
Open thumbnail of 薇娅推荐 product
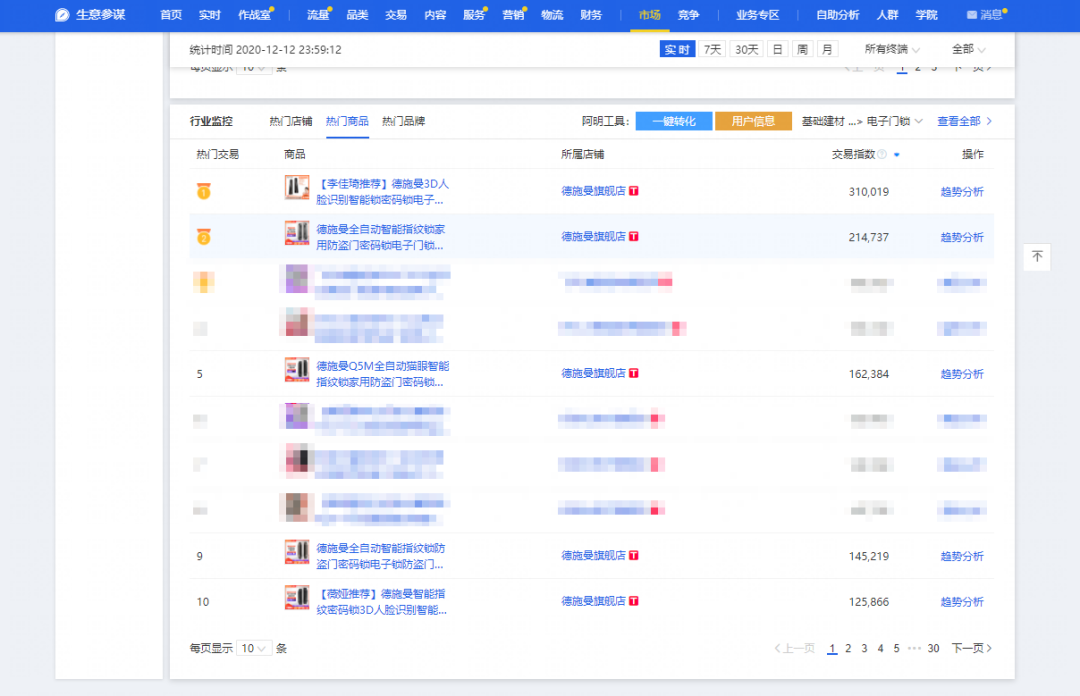[297, 597]
